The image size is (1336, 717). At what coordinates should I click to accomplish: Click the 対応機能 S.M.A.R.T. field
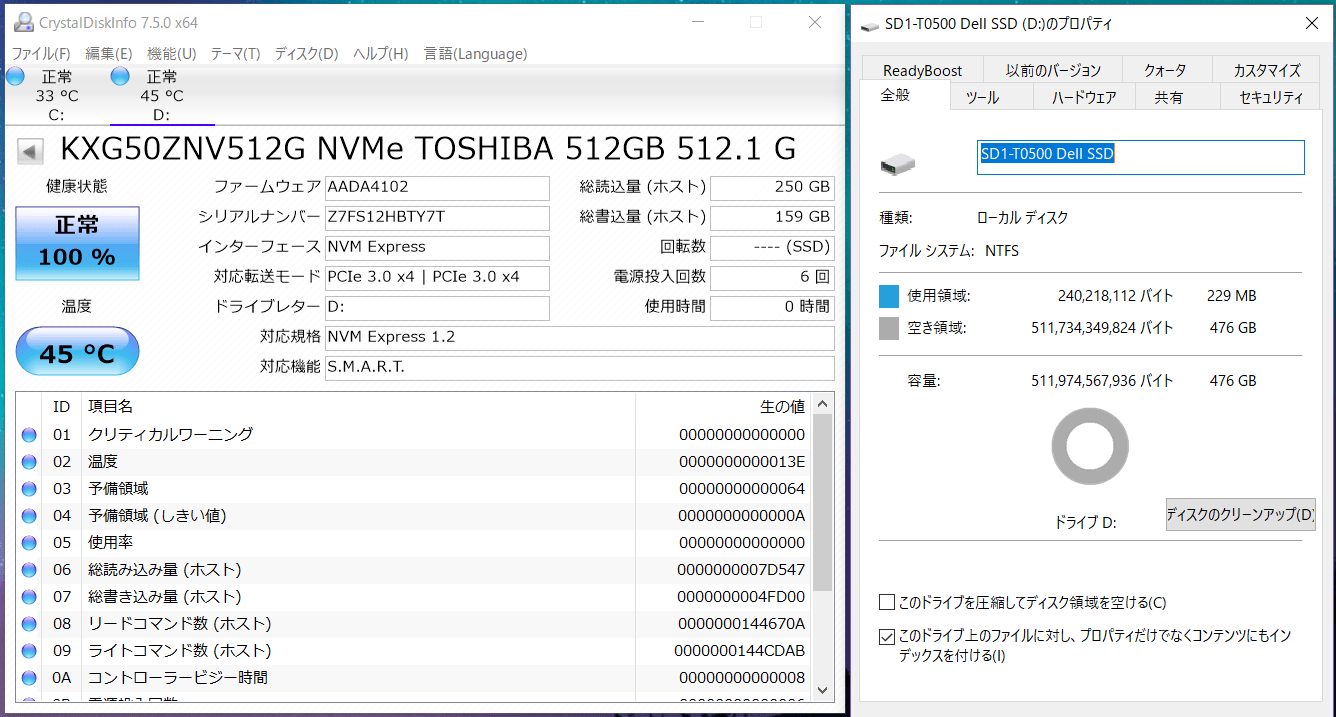tap(580, 367)
